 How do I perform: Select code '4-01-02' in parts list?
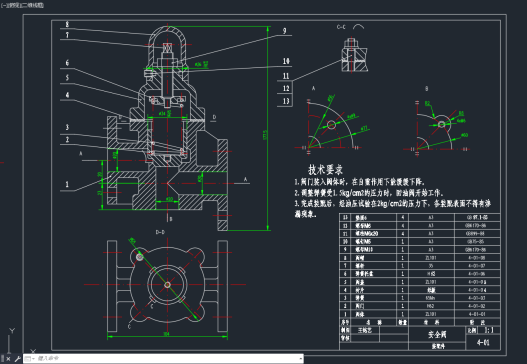click(x=477, y=306)
